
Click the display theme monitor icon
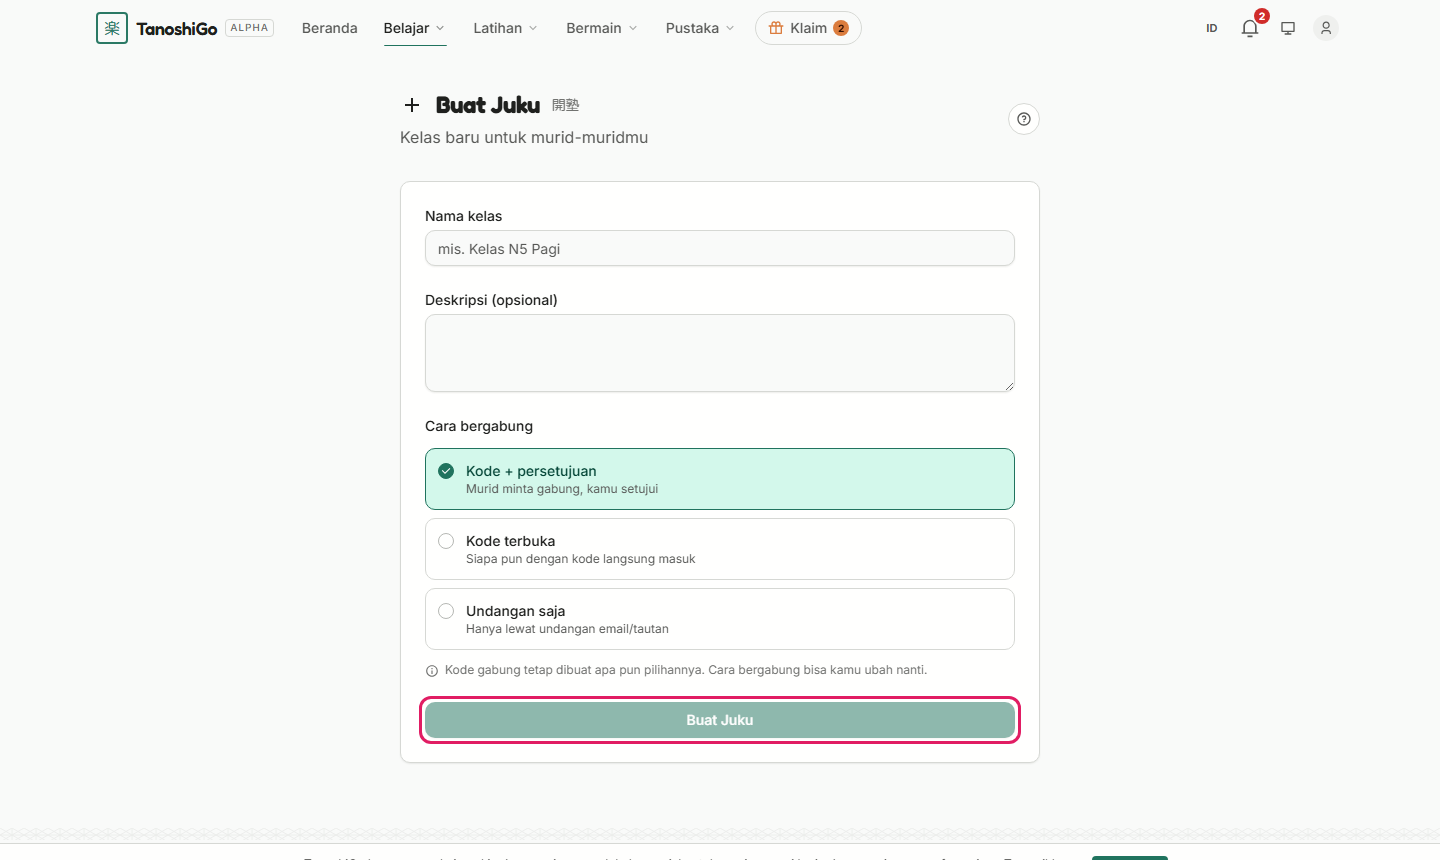pos(1288,28)
